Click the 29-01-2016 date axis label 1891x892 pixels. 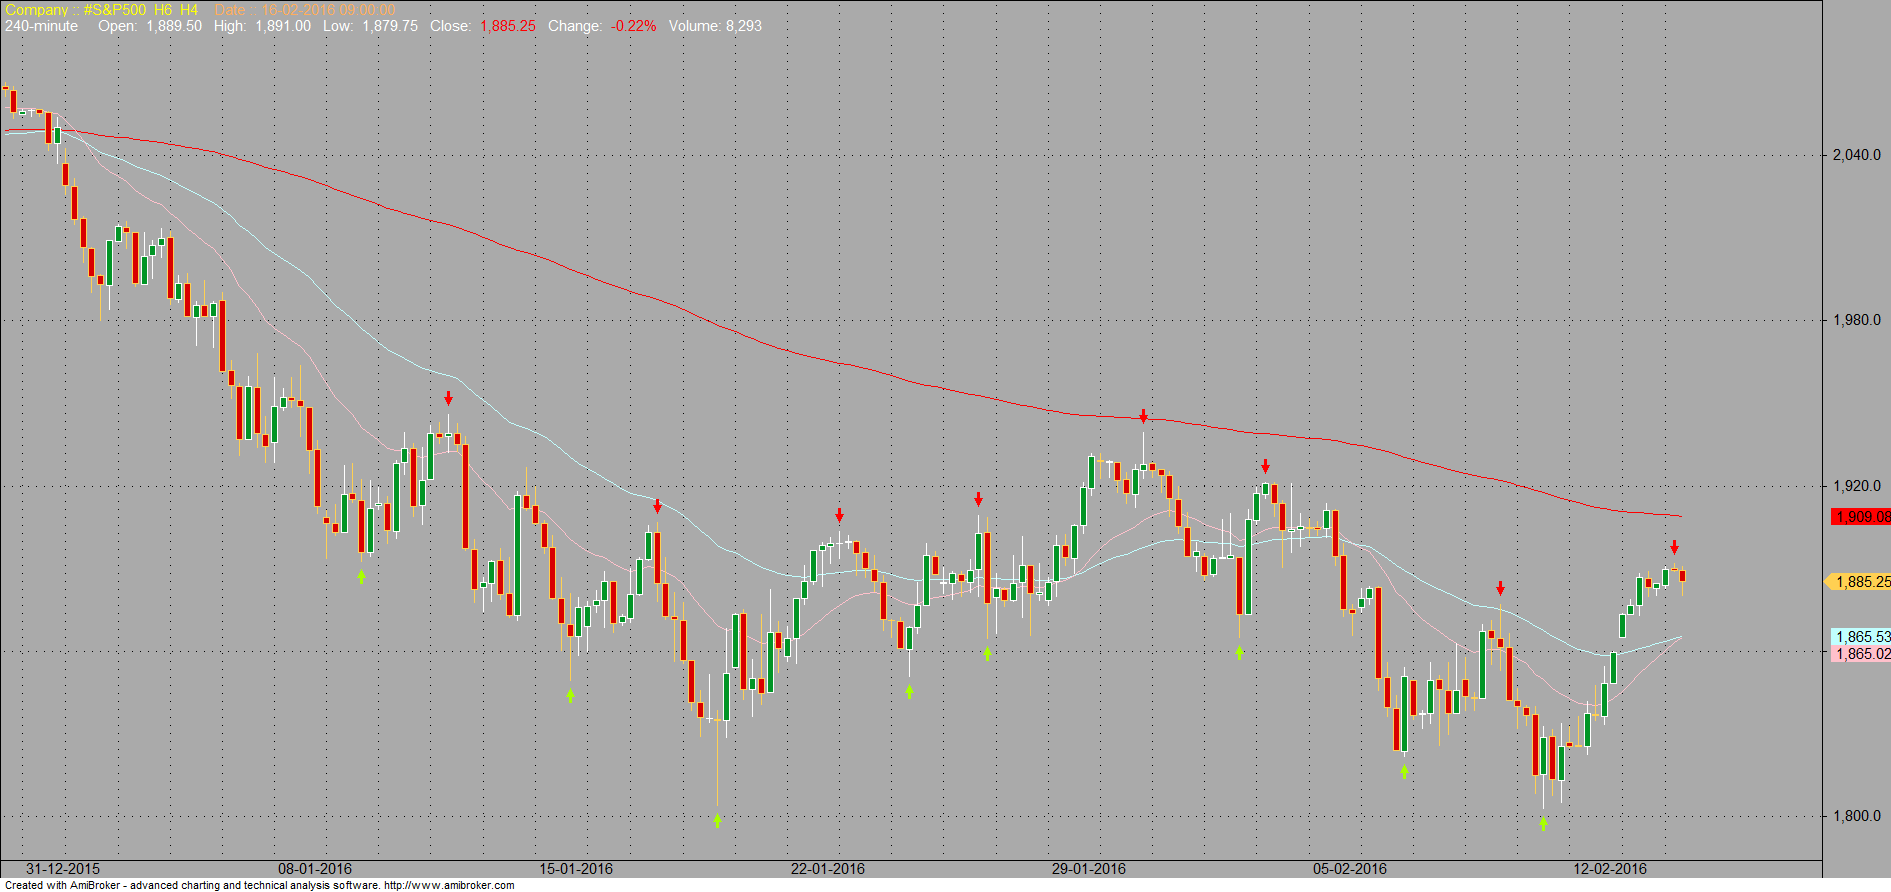pyautogui.click(x=1089, y=869)
